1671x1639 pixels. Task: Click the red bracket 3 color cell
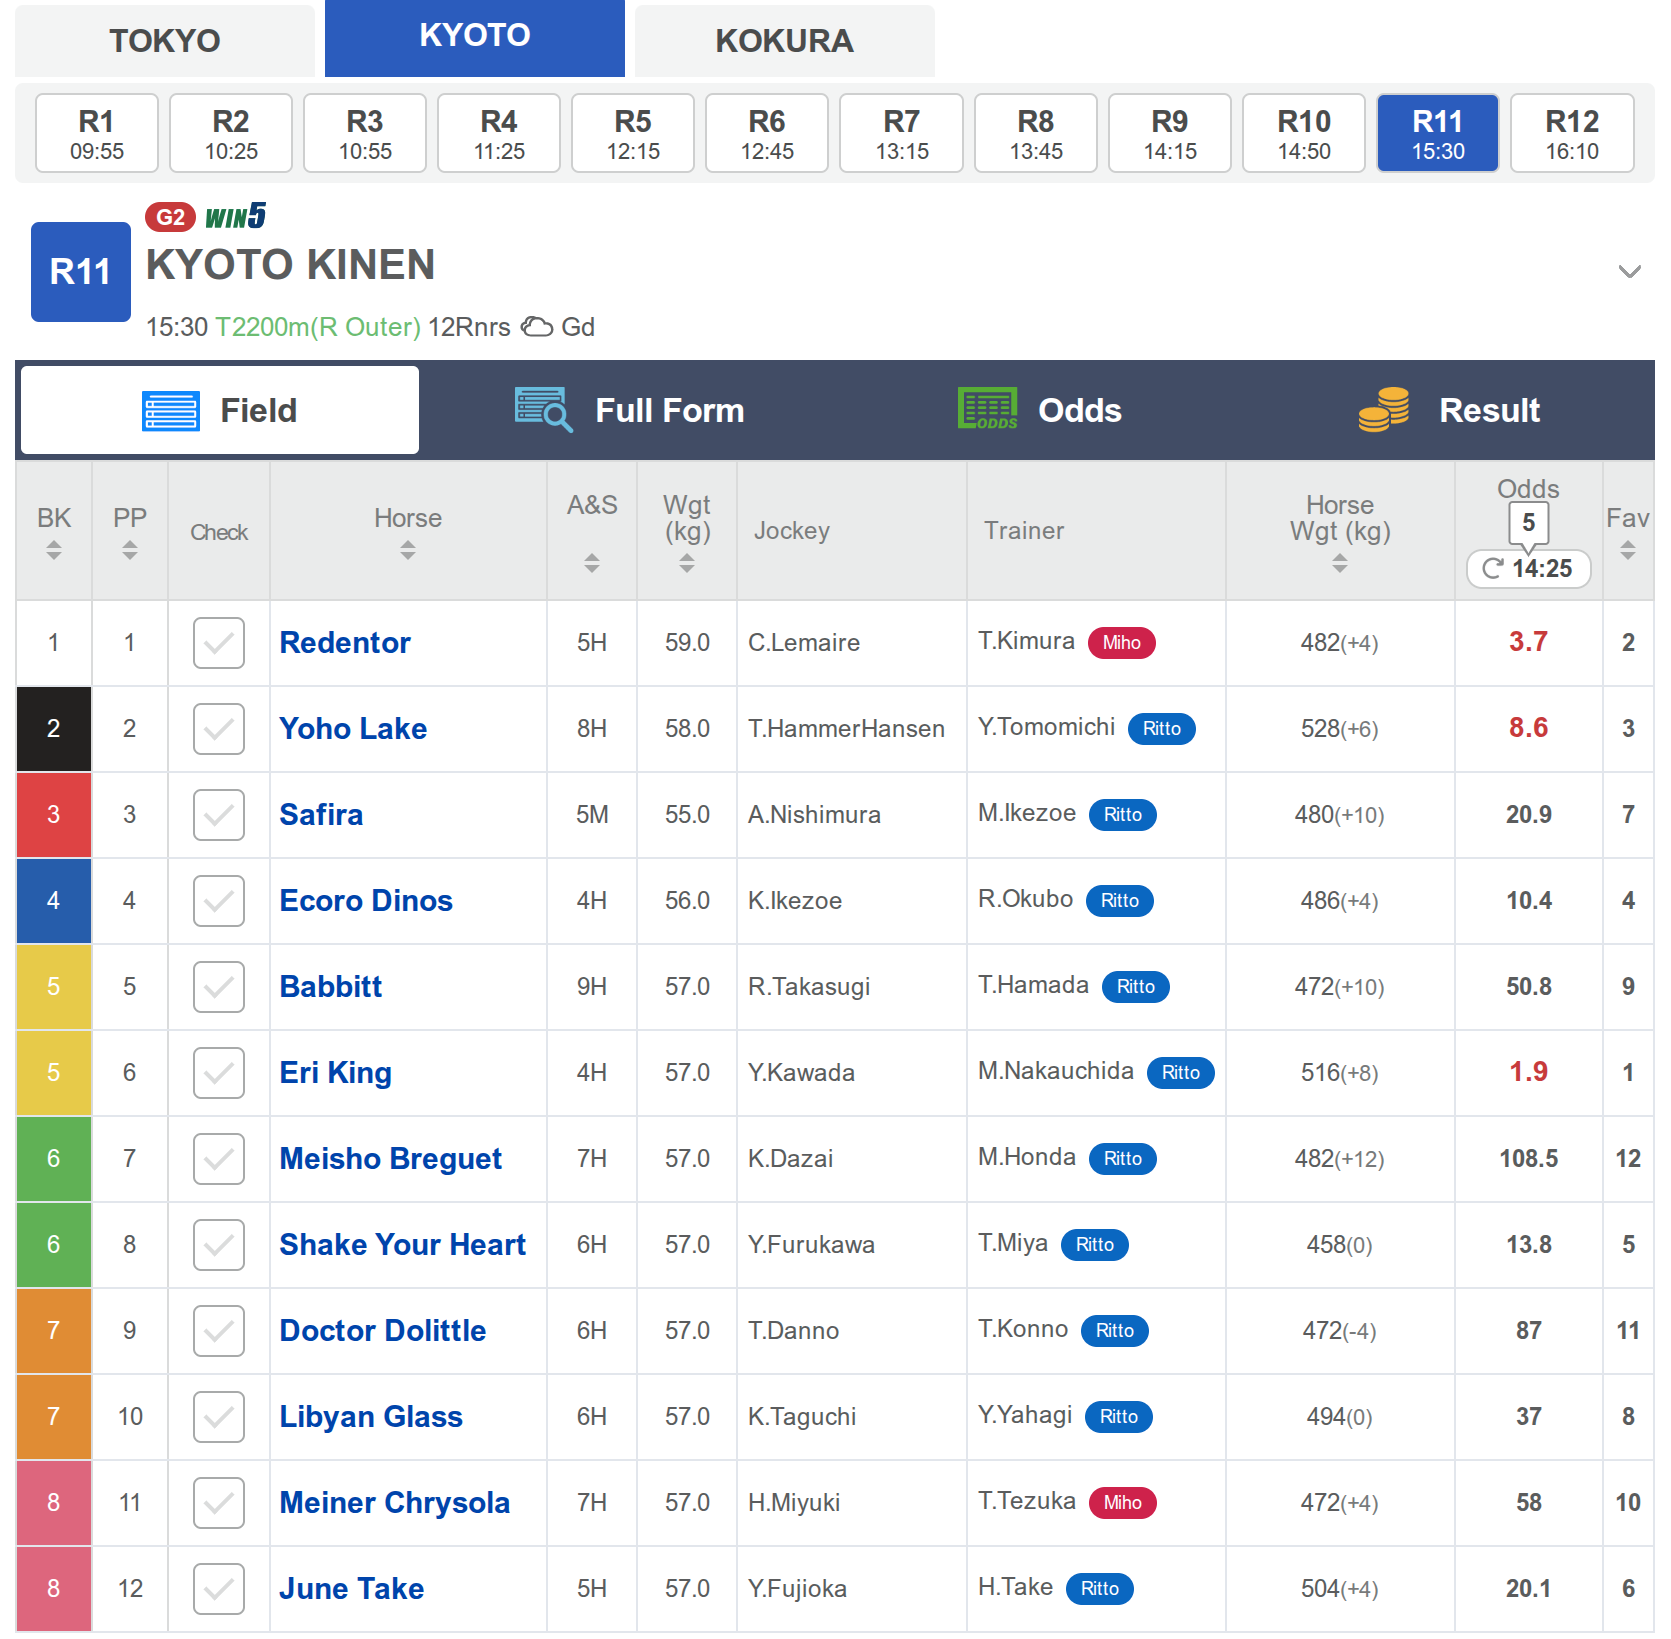pos(54,815)
